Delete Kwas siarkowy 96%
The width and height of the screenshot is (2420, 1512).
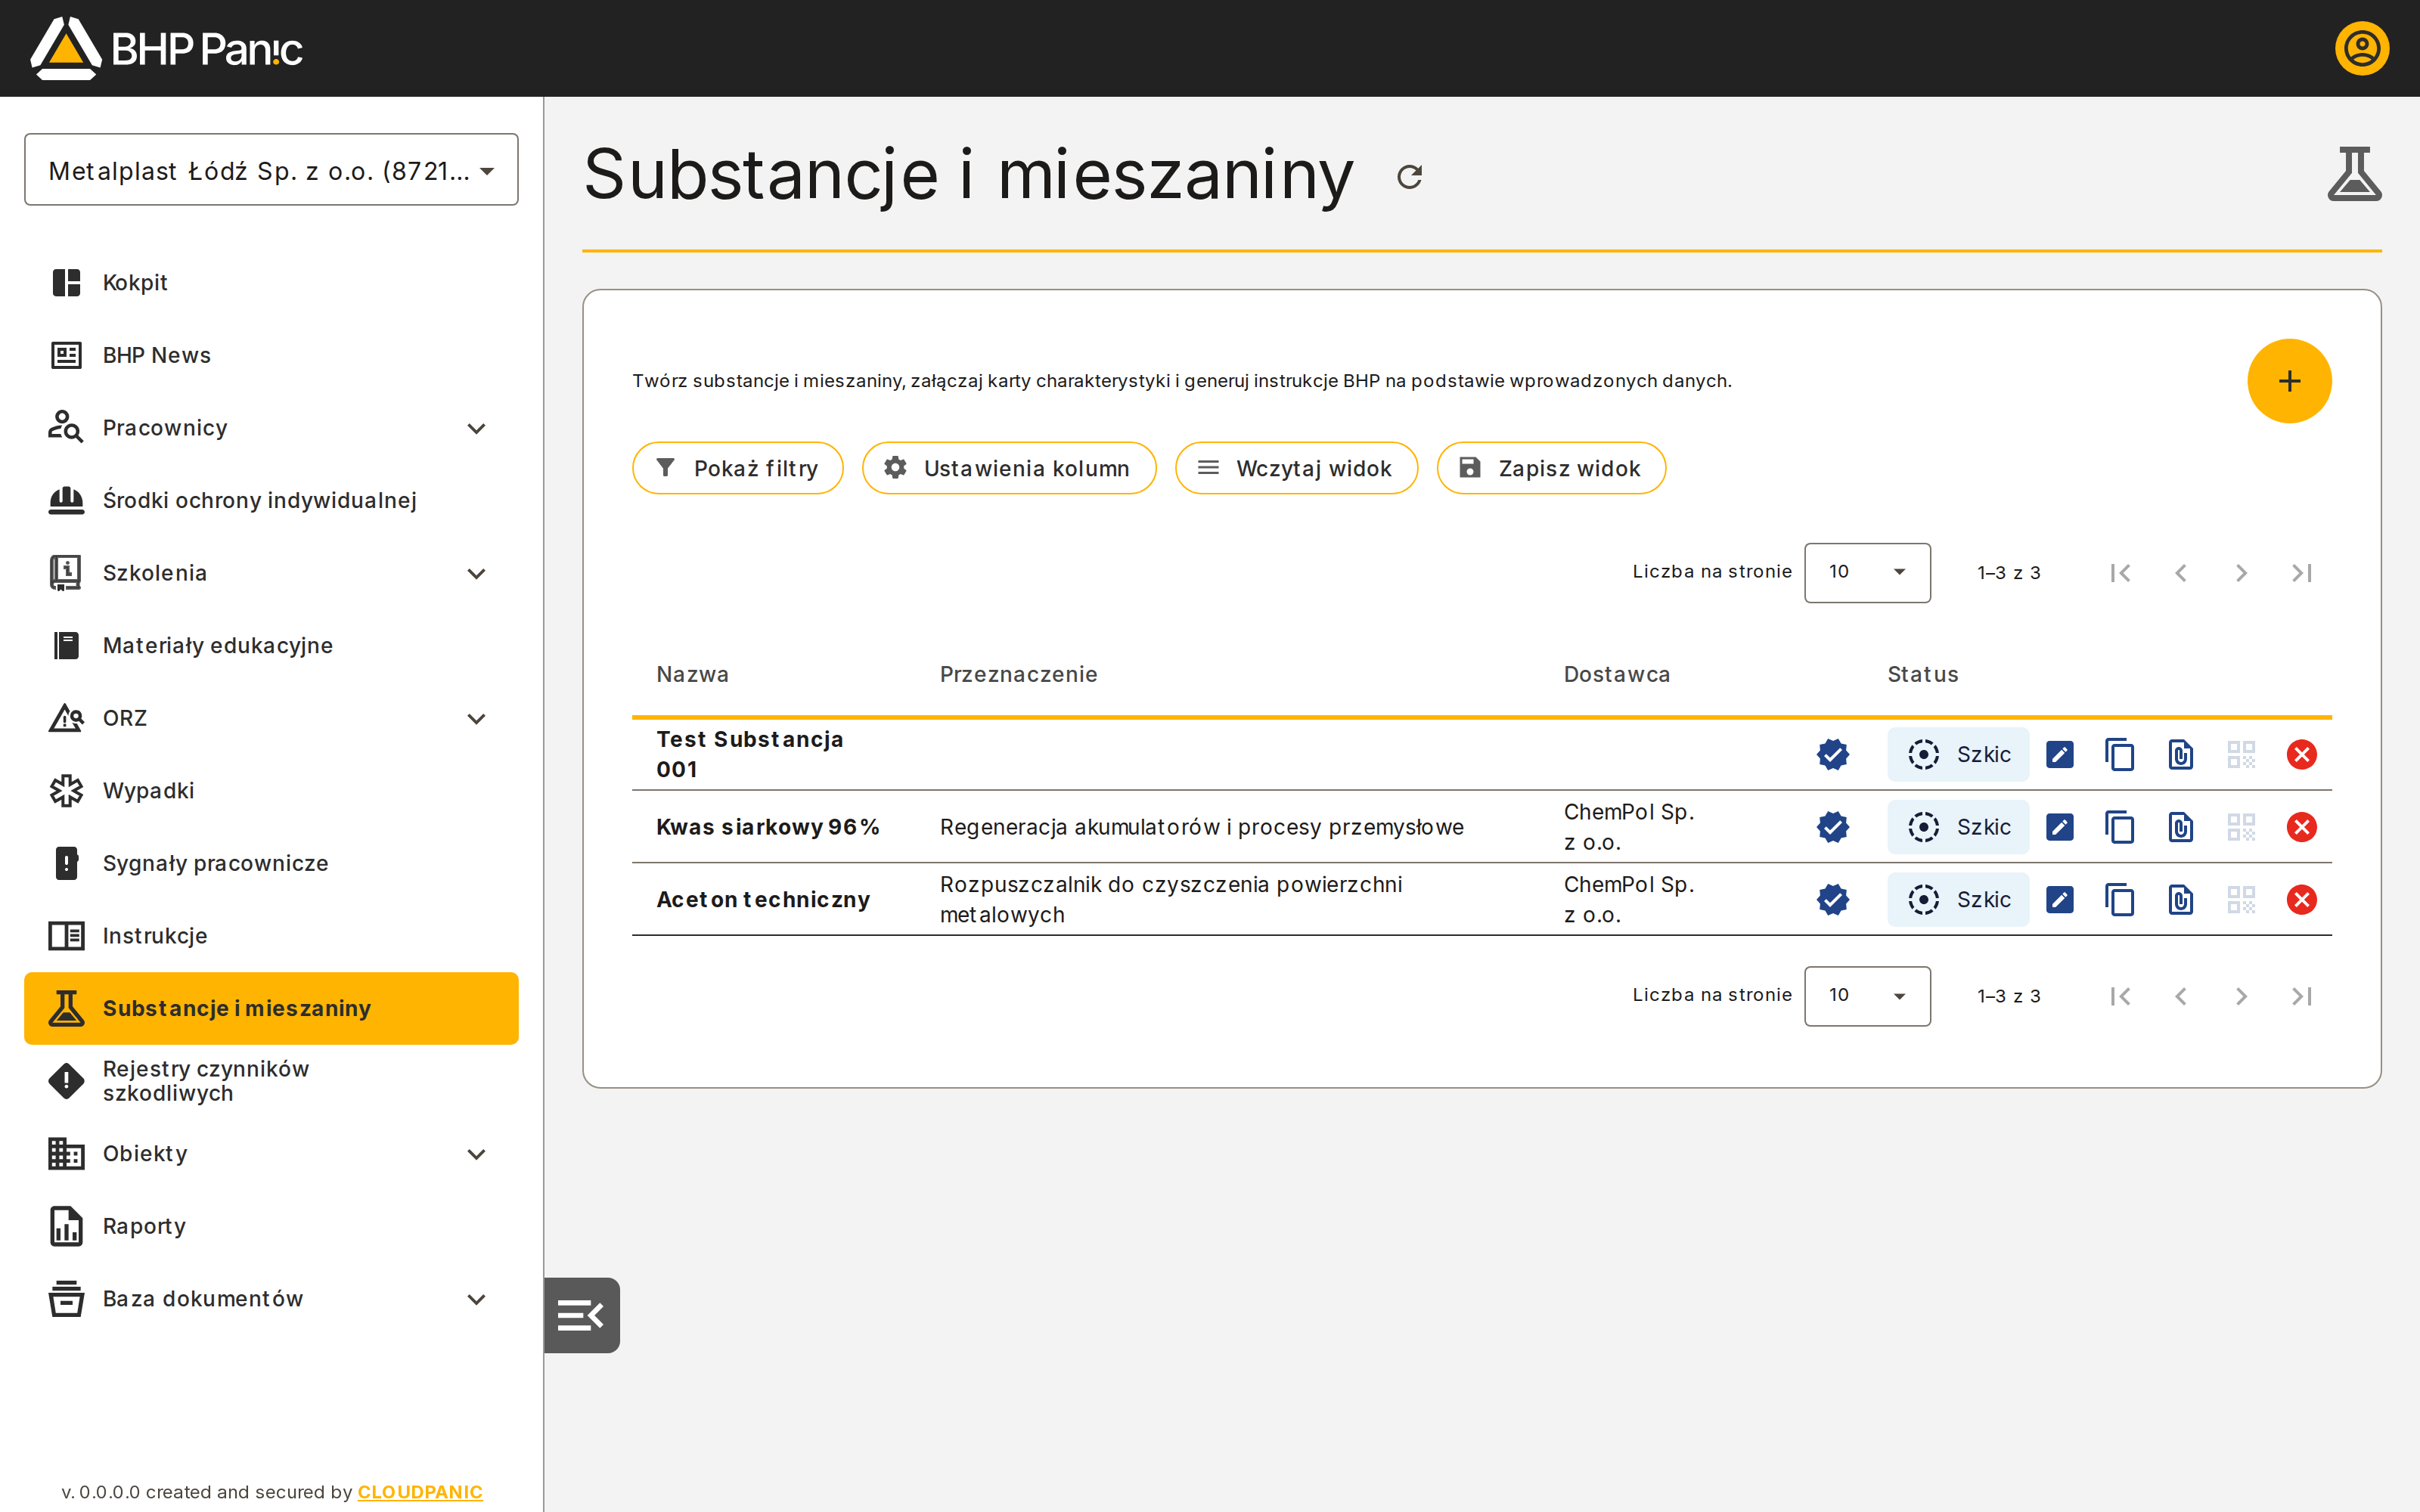tap(2301, 827)
